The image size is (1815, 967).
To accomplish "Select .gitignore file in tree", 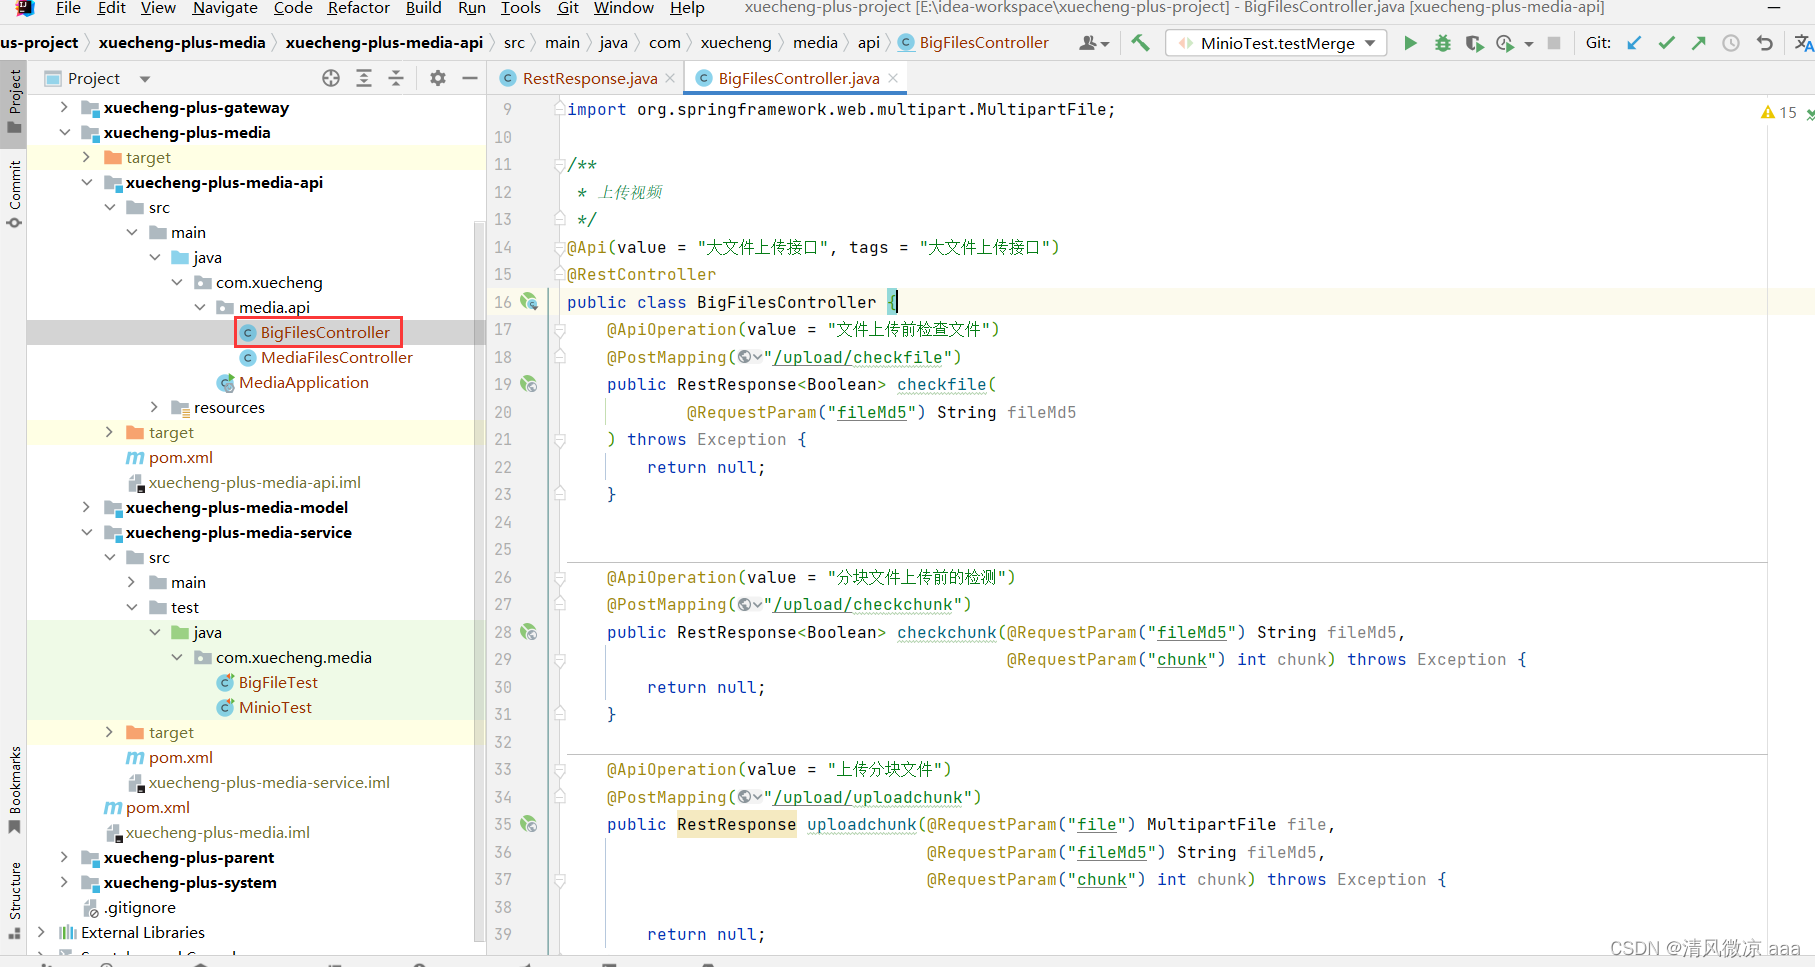I will tap(140, 907).
